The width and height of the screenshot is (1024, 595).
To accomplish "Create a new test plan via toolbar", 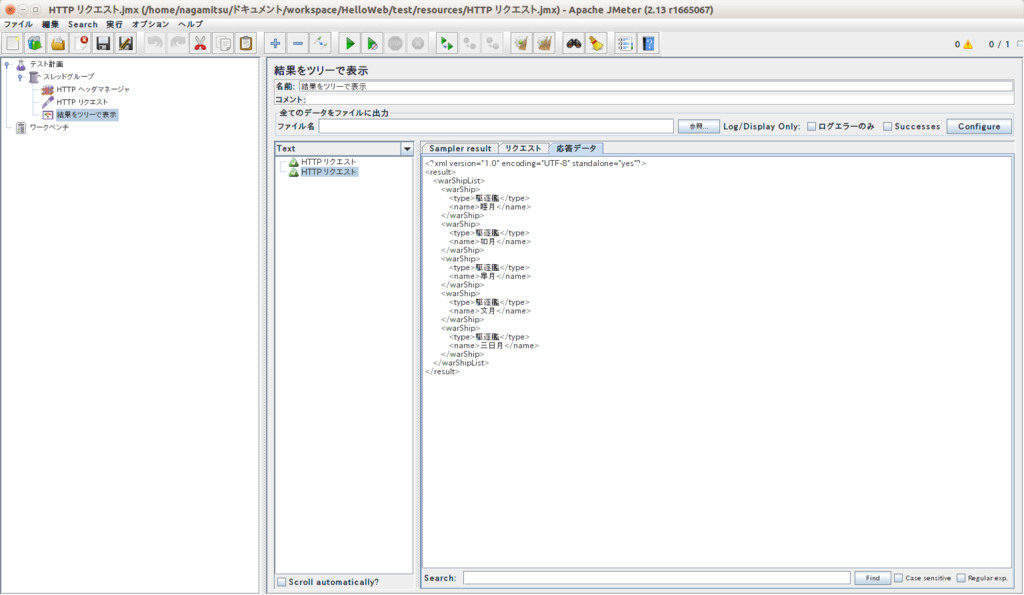I will (x=12, y=44).
